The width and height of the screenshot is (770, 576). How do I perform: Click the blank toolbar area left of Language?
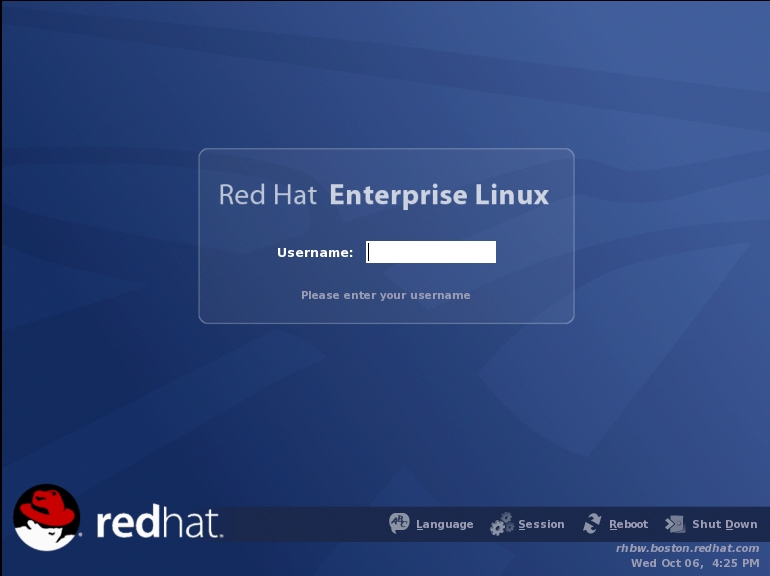[x=300, y=524]
